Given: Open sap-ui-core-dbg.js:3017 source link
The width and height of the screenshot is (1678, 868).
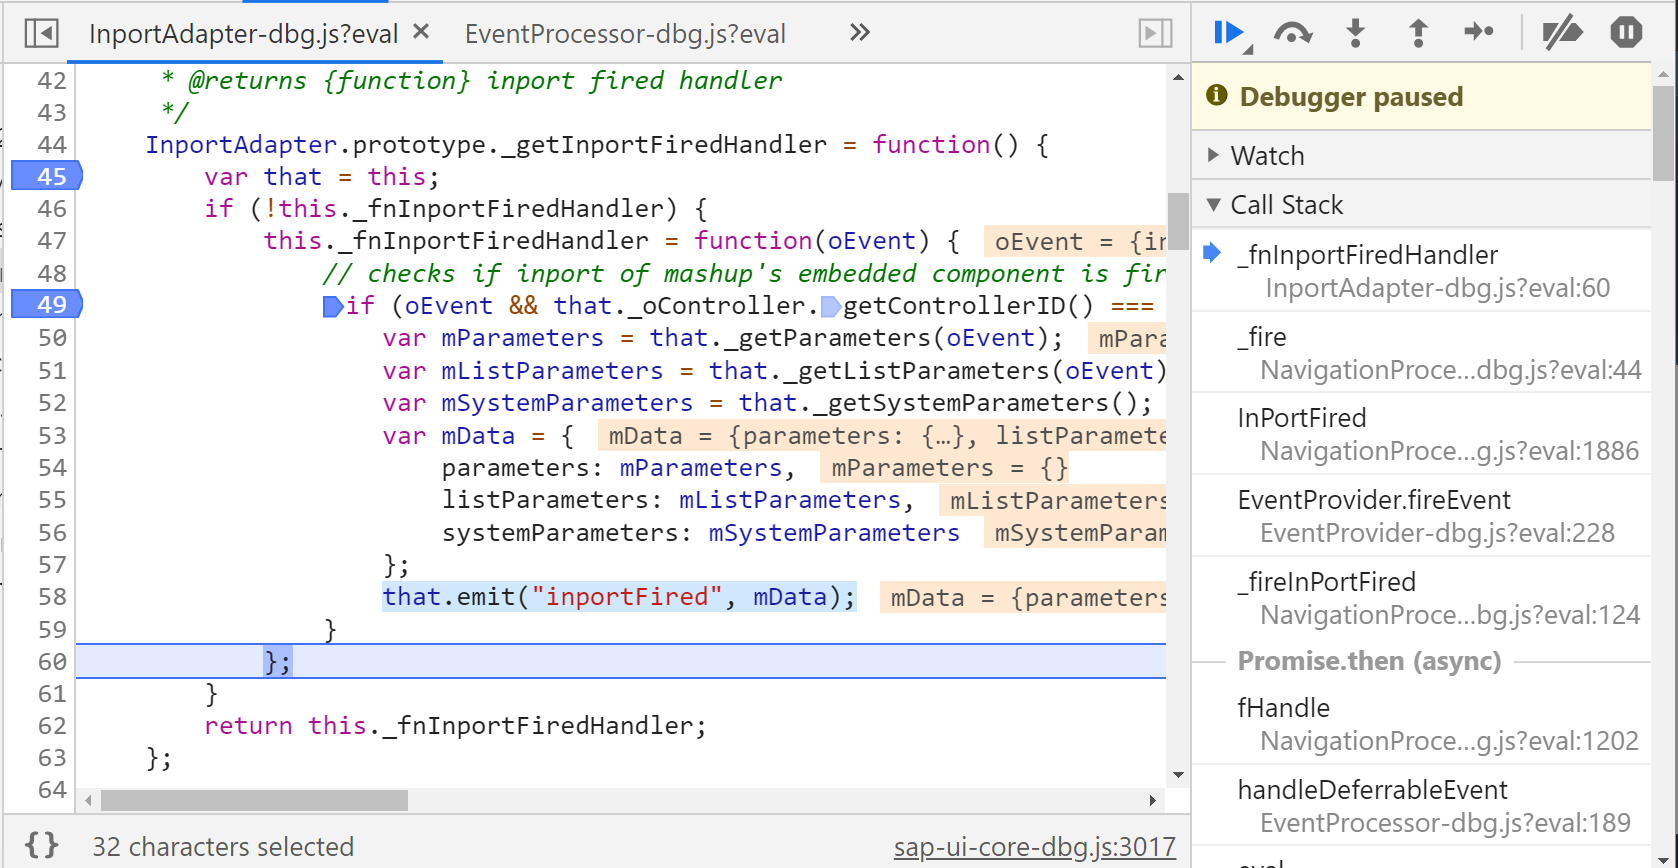Looking at the screenshot, I should point(1035,847).
